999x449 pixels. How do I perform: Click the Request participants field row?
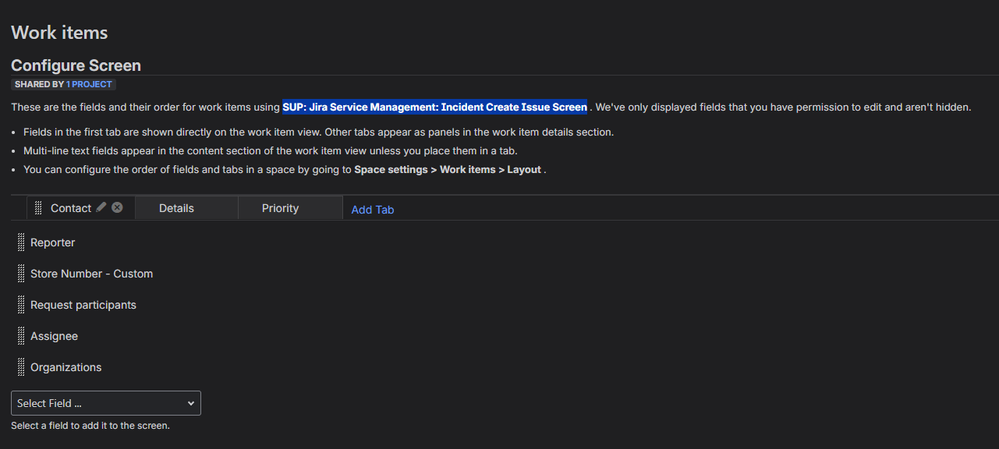coord(83,305)
